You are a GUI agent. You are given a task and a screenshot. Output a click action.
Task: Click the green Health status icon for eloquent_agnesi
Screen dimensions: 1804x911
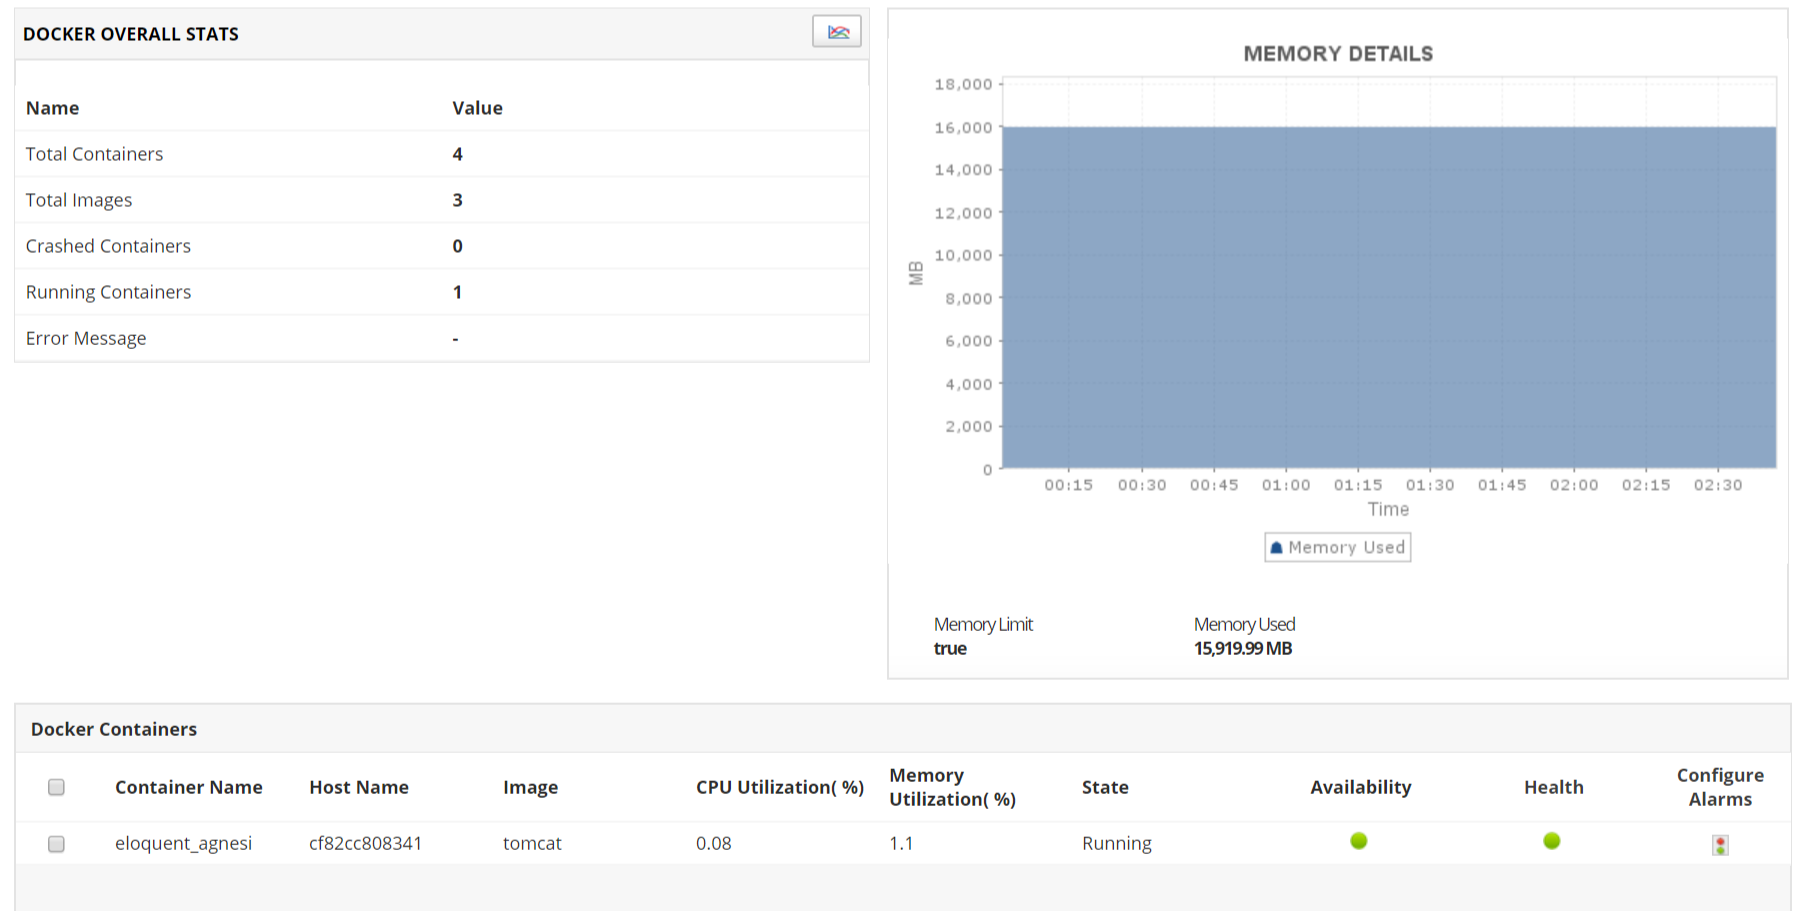[1551, 842]
